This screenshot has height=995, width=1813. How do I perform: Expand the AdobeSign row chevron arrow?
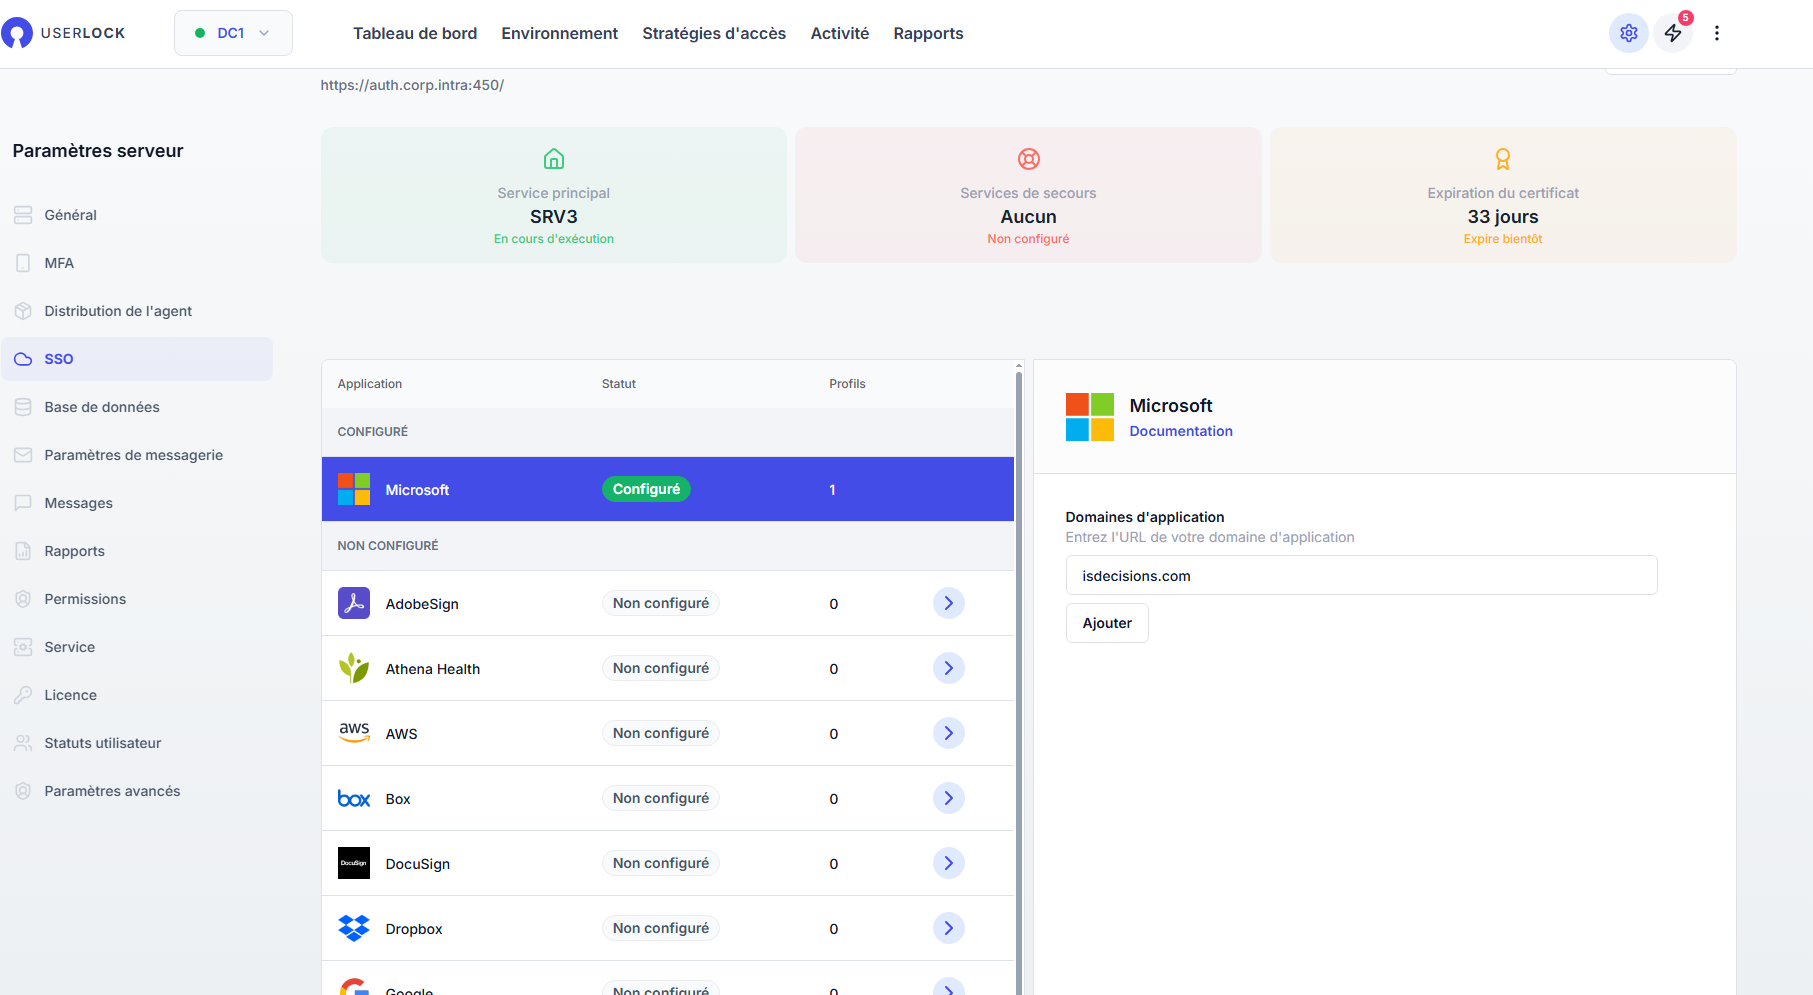click(948, 603)
